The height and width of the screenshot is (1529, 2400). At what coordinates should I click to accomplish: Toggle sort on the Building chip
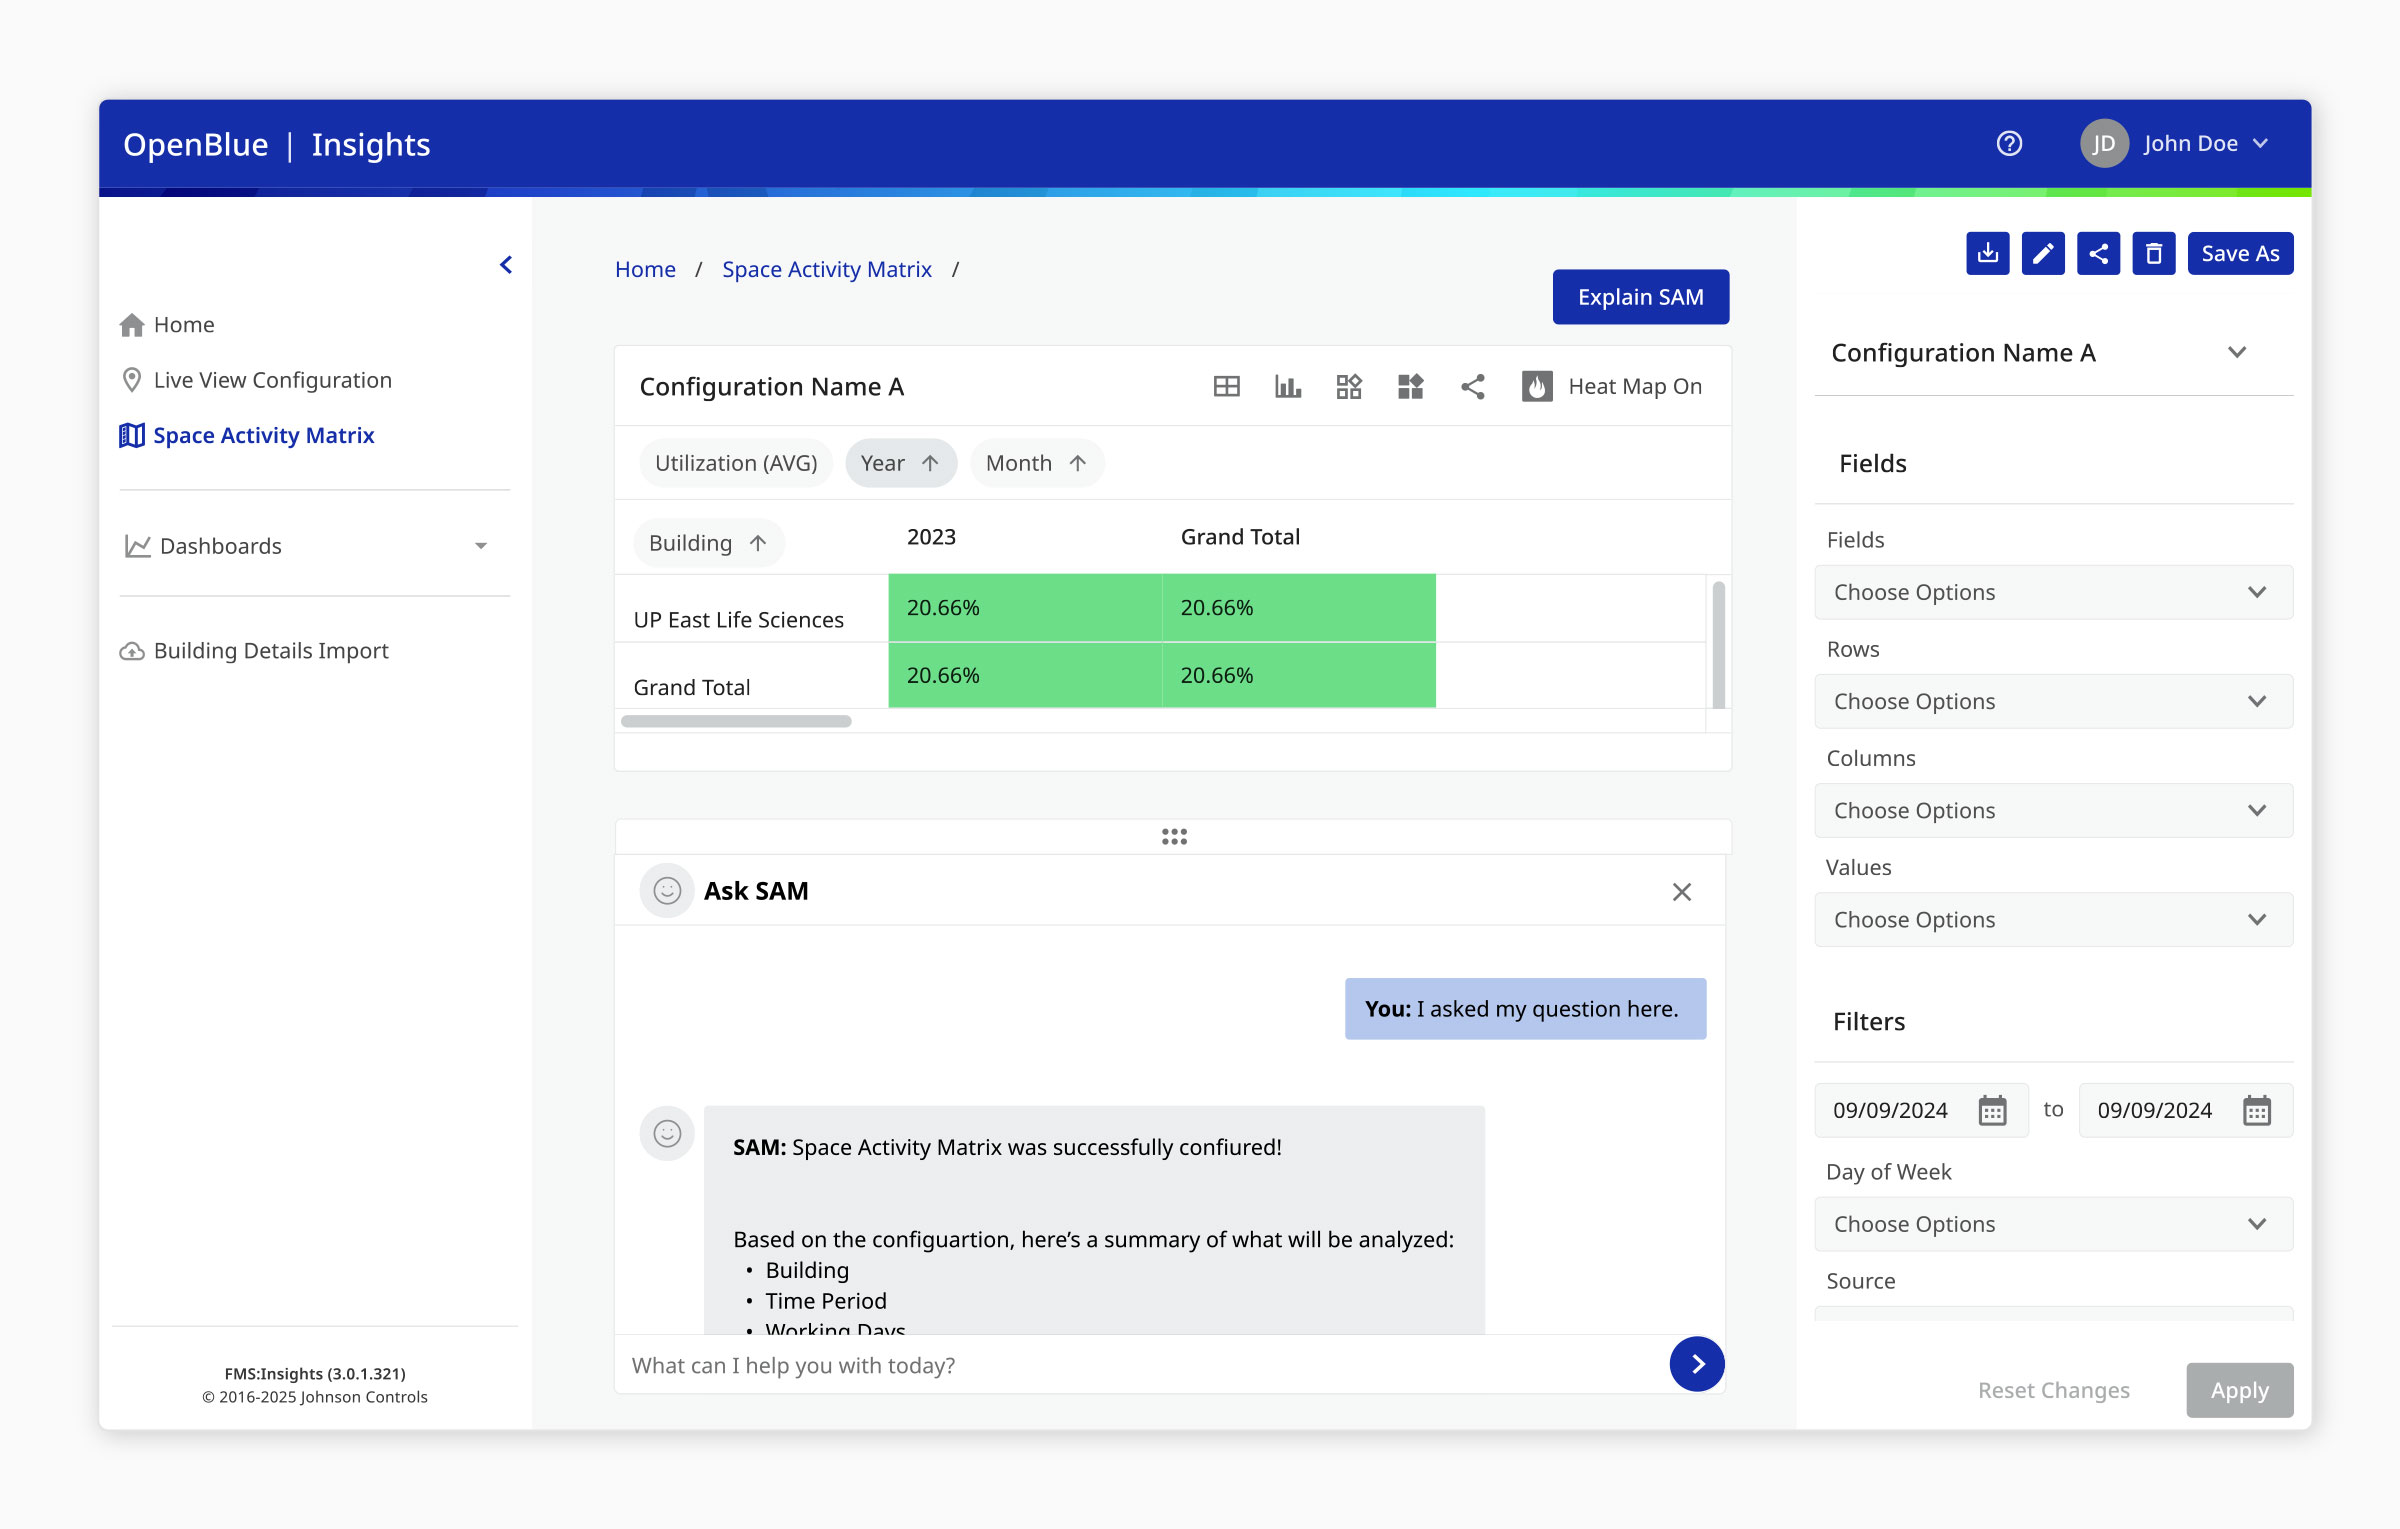point(708,543)
